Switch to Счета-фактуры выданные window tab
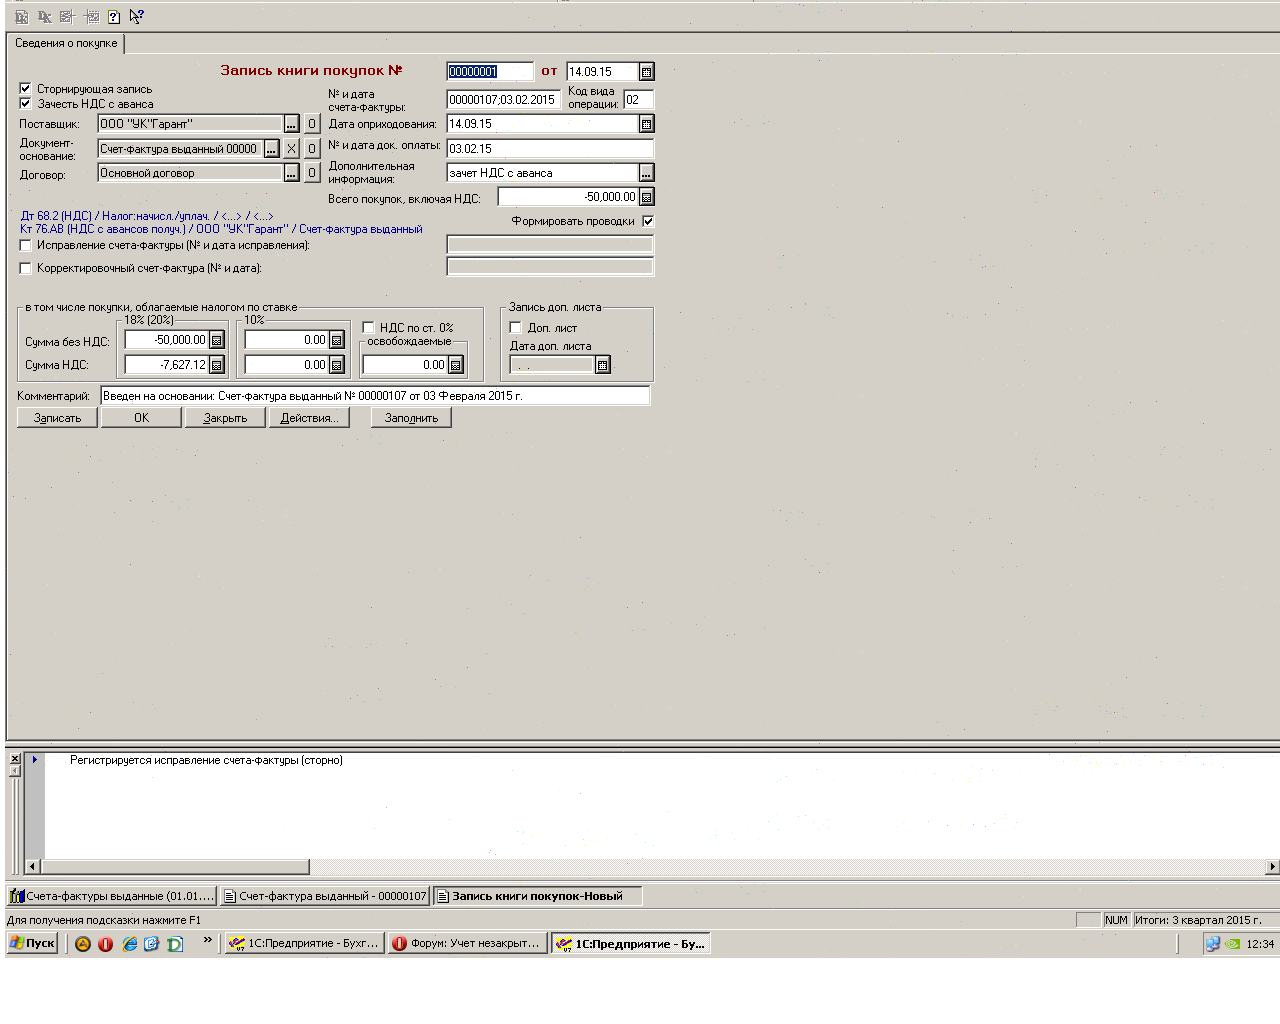The image size is (1280, 1024). click(111, 896)
